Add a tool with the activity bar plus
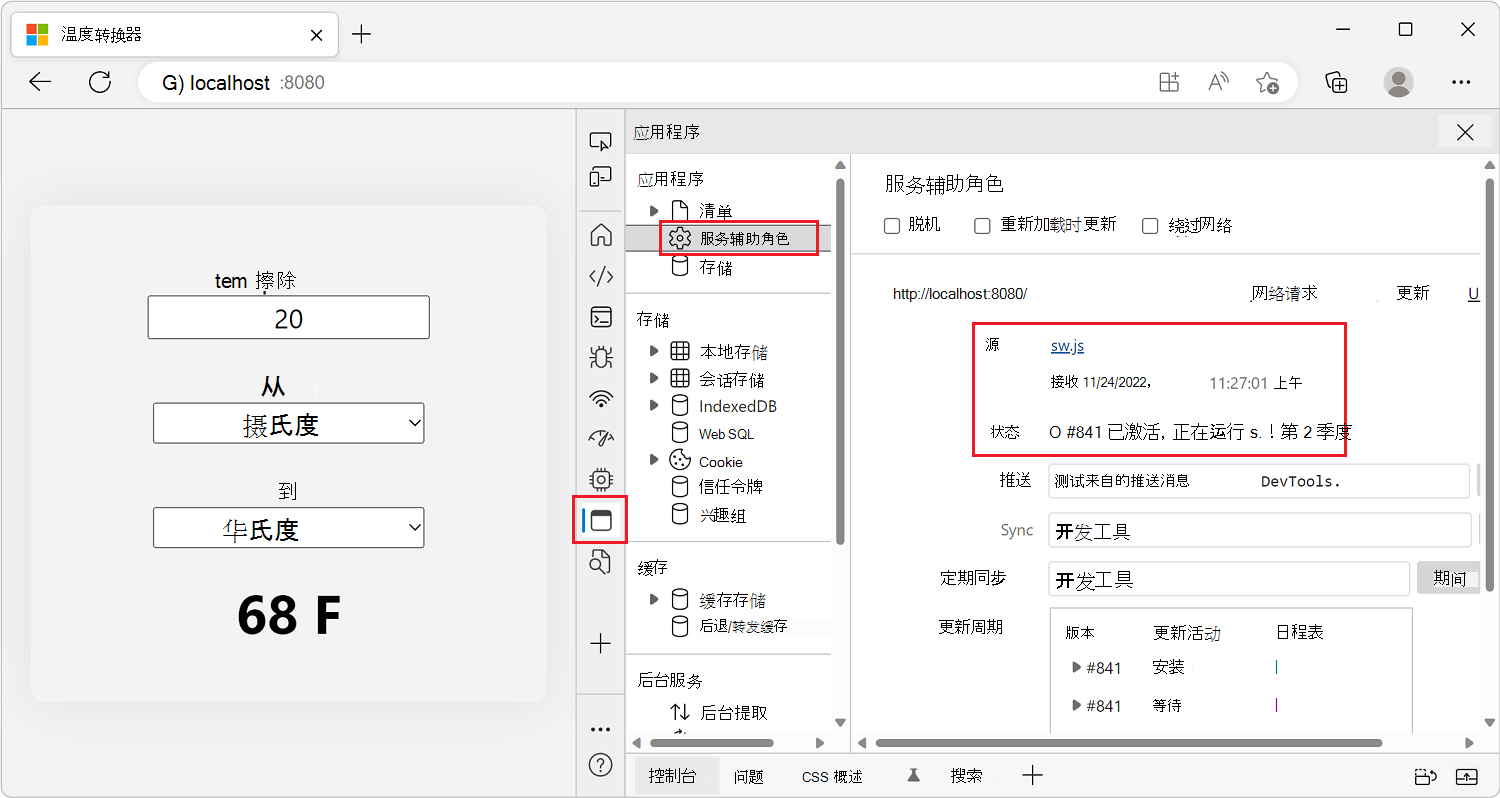 tap(600, 644)
